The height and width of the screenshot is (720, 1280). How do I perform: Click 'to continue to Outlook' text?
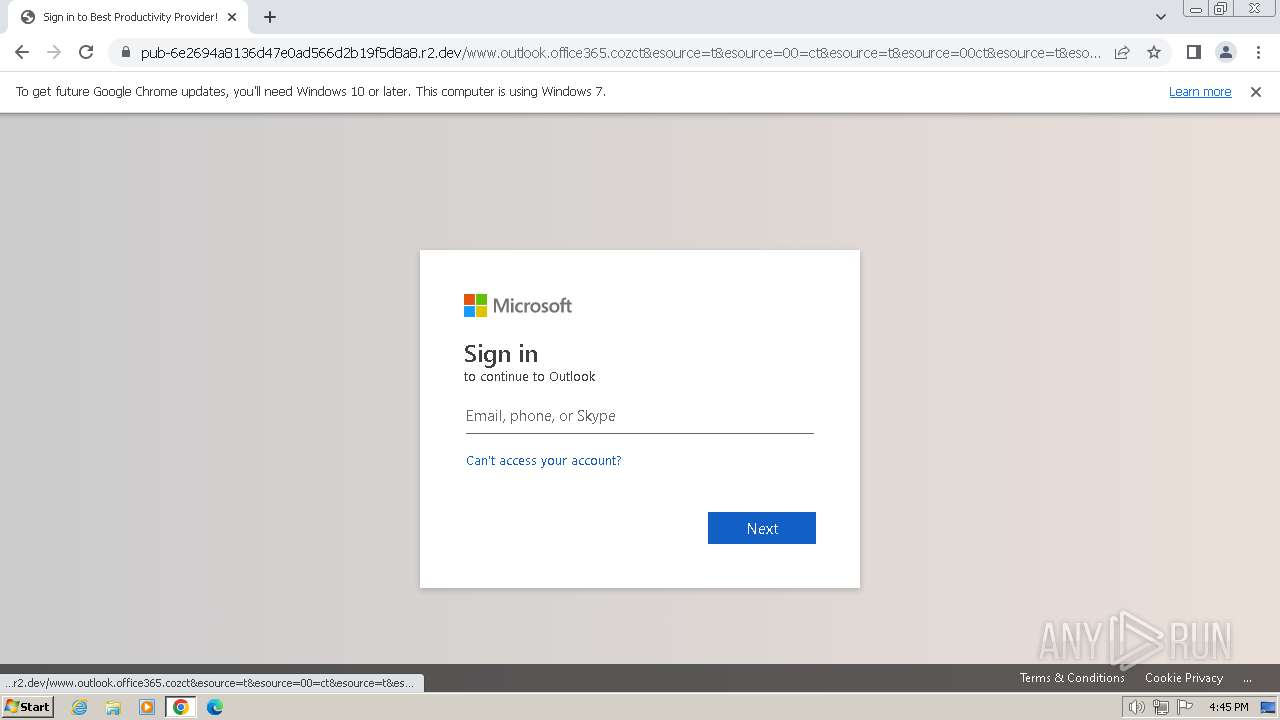pyautogui.click(x=530, y=377)
